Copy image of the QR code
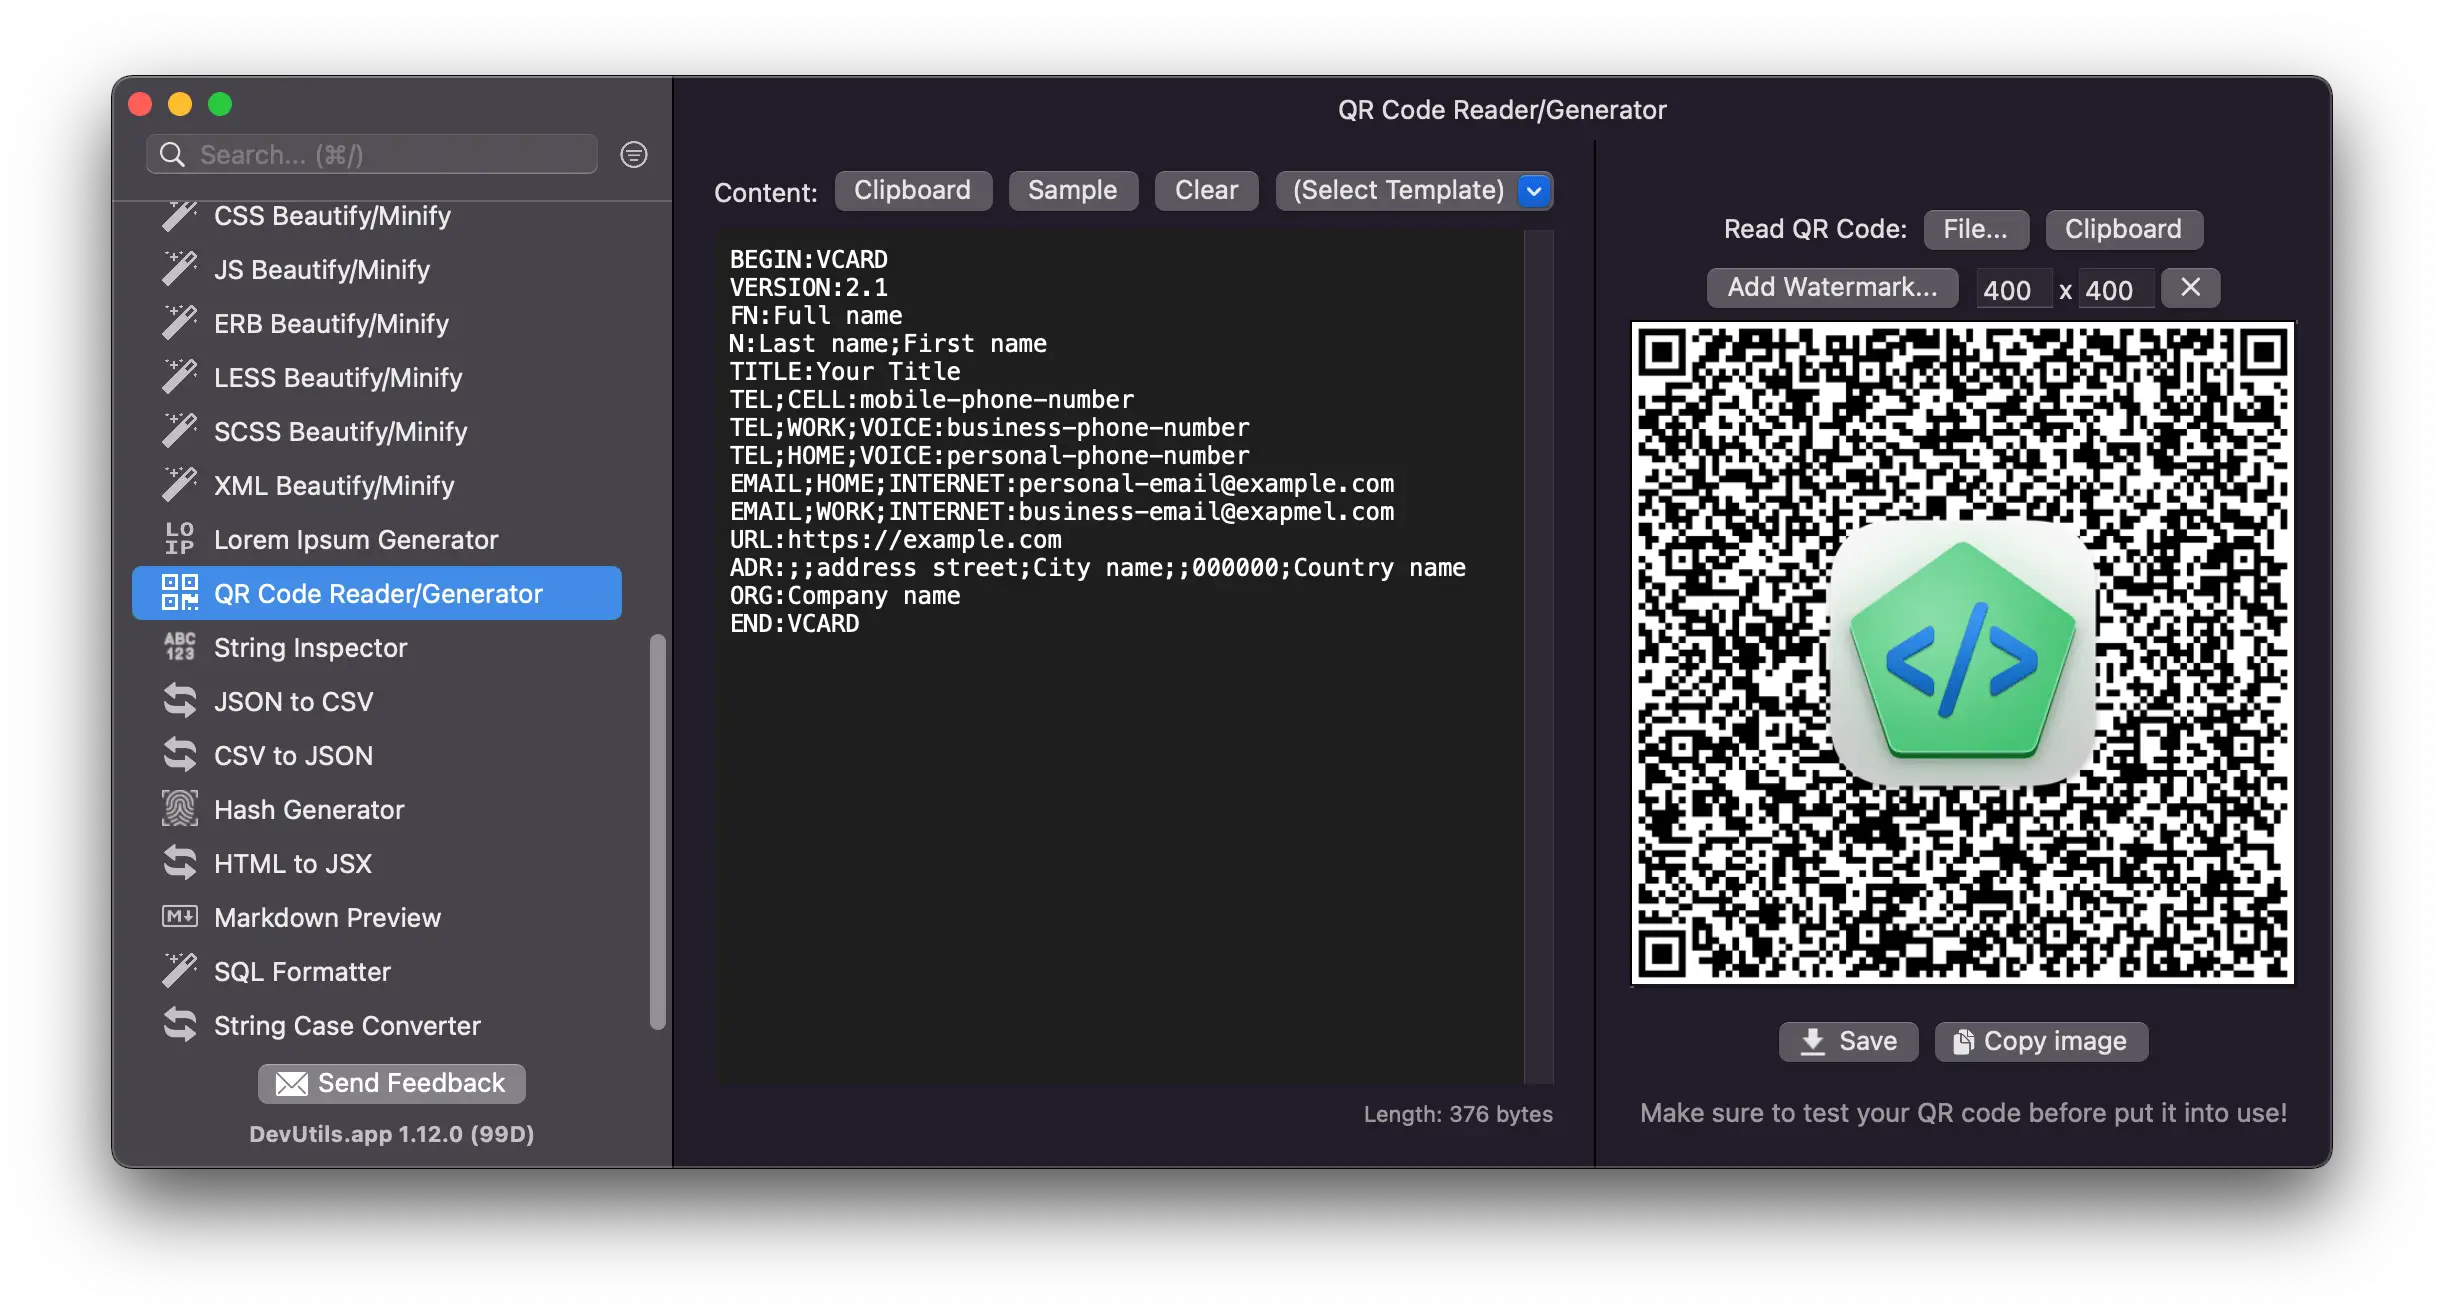 point(2041,1042)
